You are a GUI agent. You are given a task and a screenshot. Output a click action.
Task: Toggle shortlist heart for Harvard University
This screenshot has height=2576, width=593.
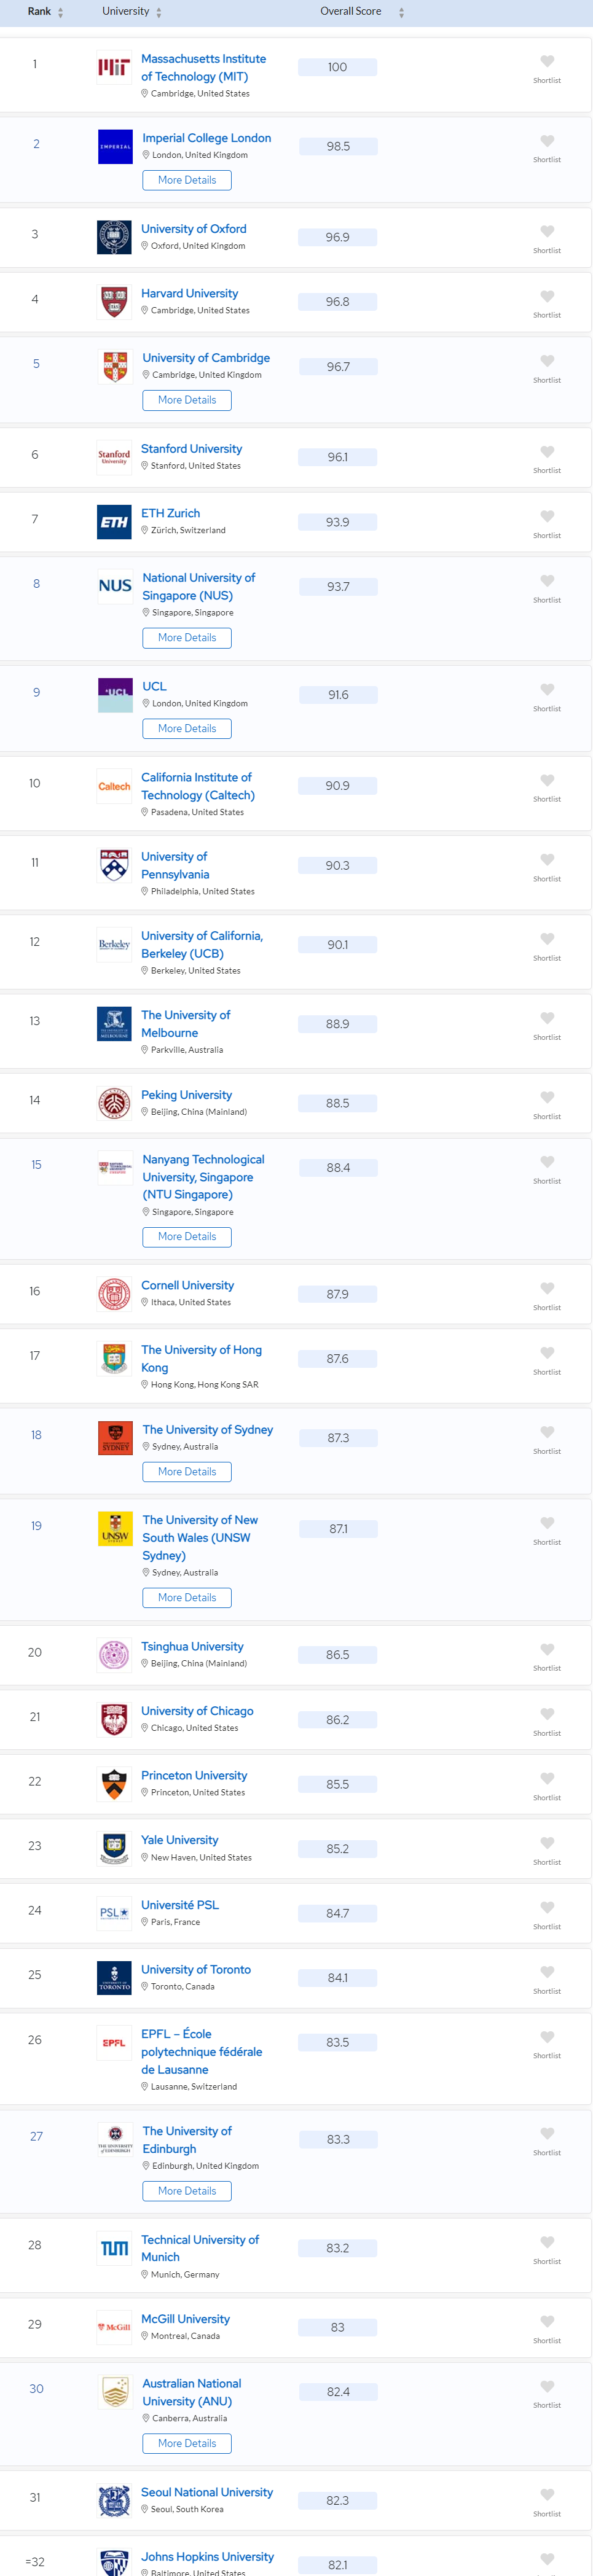click(x=547, y=297)
